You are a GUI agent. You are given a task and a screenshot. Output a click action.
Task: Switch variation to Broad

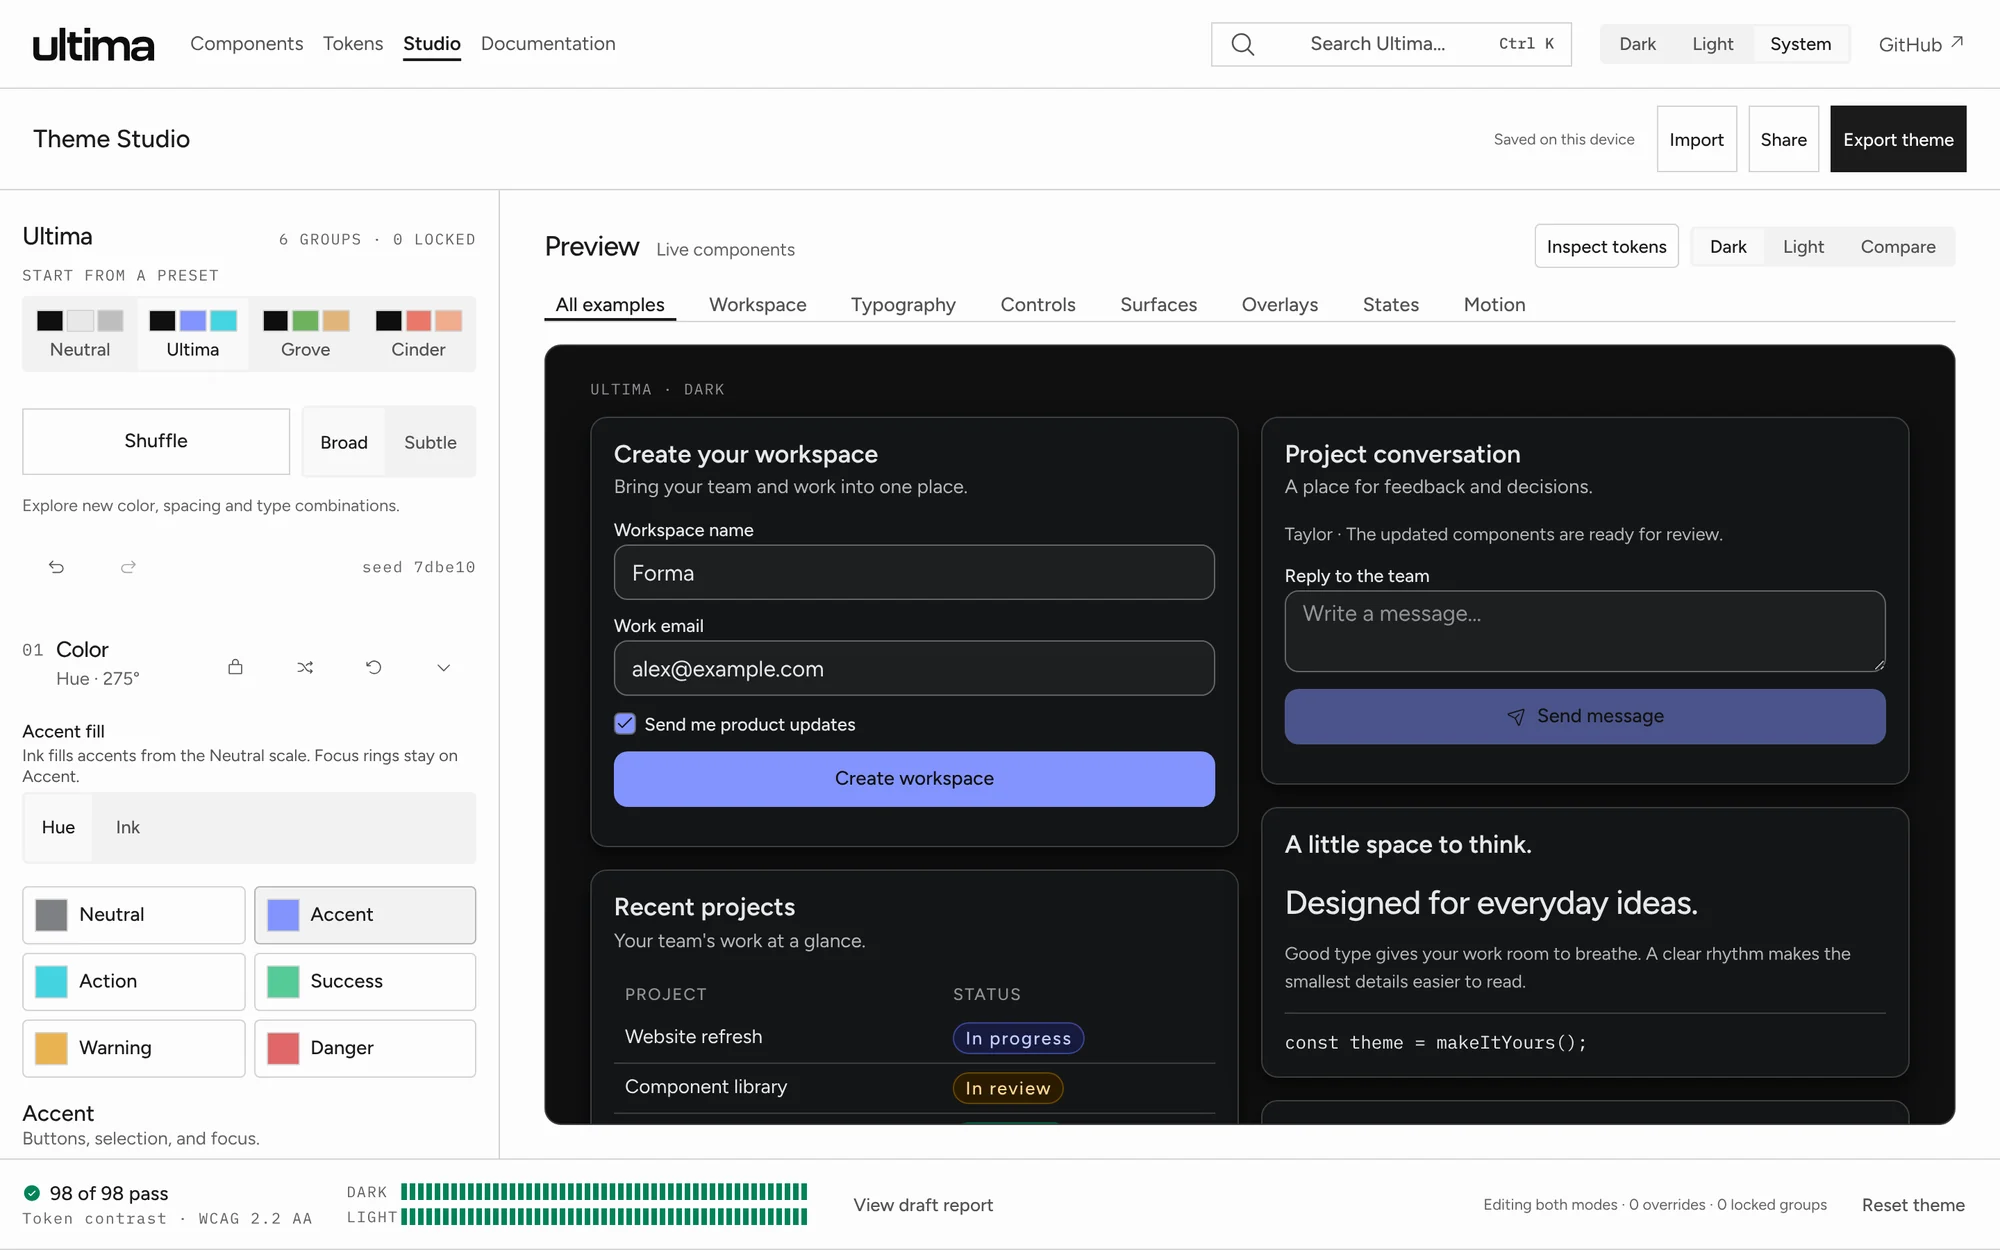tap(344, 442)
